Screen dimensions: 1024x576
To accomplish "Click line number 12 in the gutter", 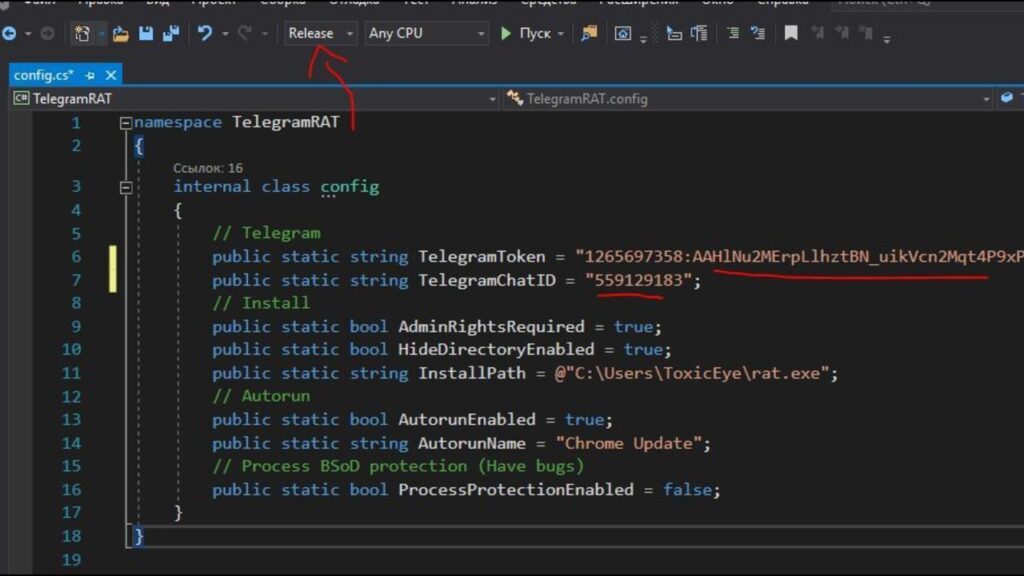I will pyautogui.click(x=71, y=397).
